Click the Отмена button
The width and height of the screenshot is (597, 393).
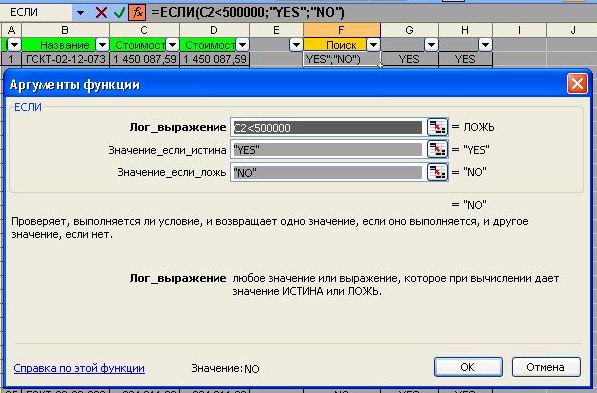546,367
